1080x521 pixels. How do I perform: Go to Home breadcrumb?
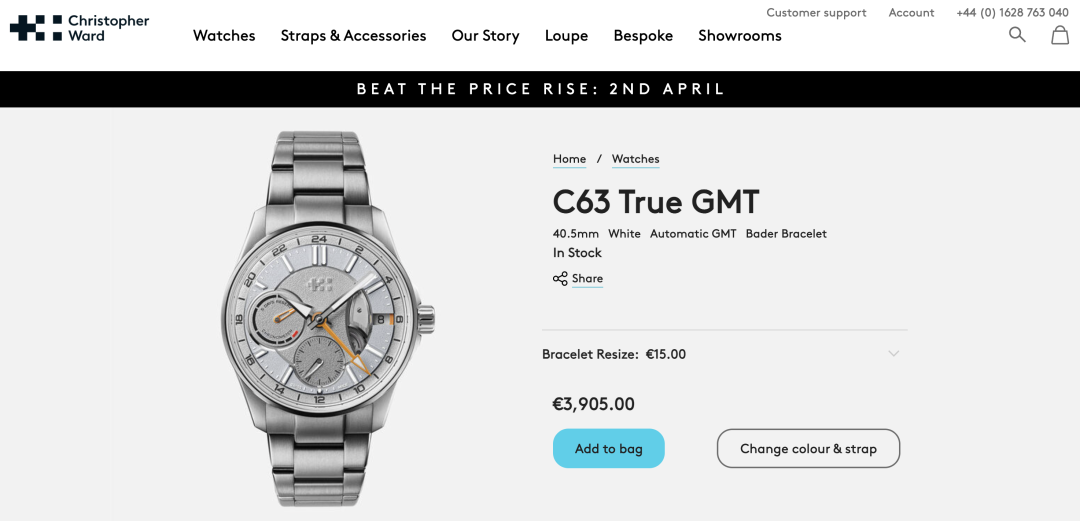pos(569,159)
